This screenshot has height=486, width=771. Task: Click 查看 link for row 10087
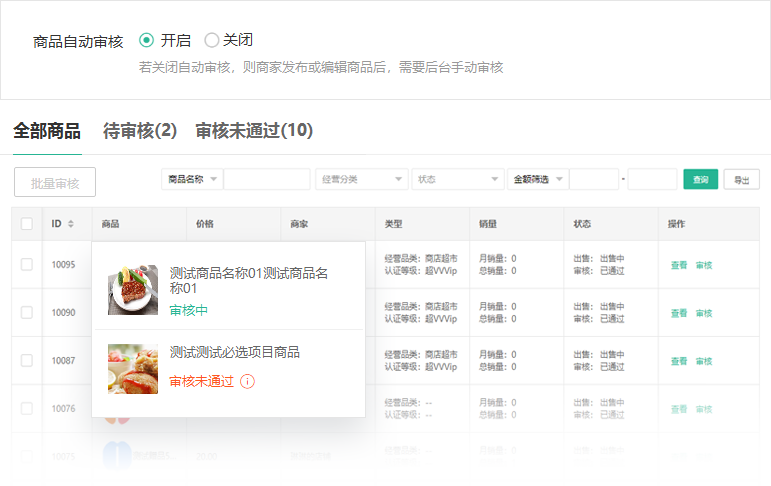tap(679, 361)
